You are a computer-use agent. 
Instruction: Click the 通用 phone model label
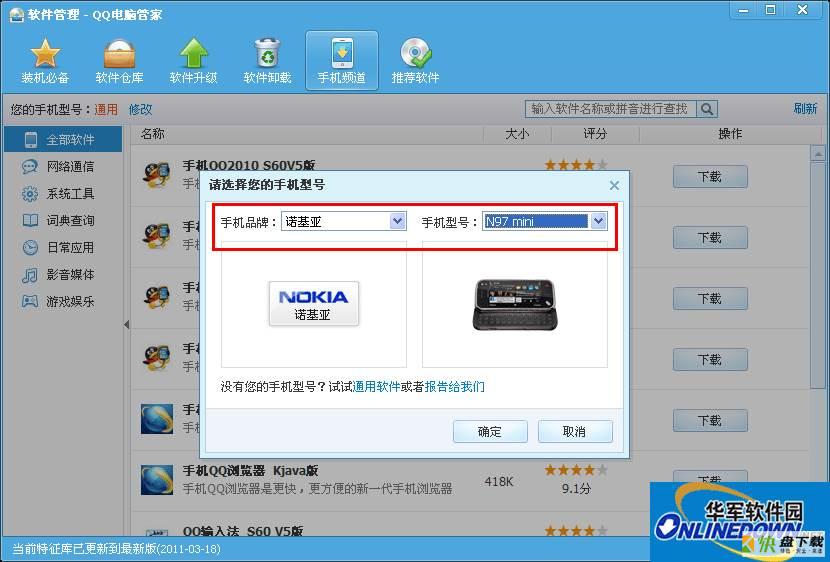click(x=106, y=110)
